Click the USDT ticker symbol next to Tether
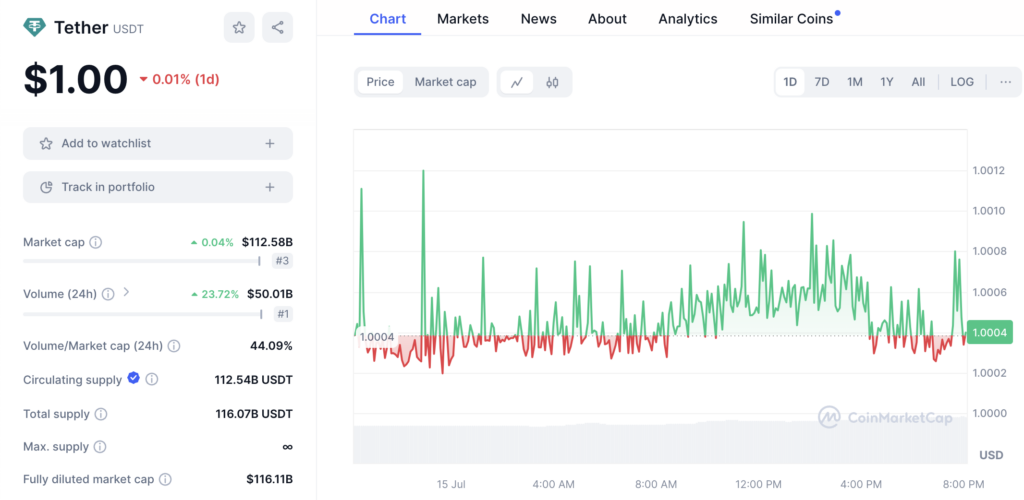Screen dimensions: 1024x500 click(x=128, y=29)
